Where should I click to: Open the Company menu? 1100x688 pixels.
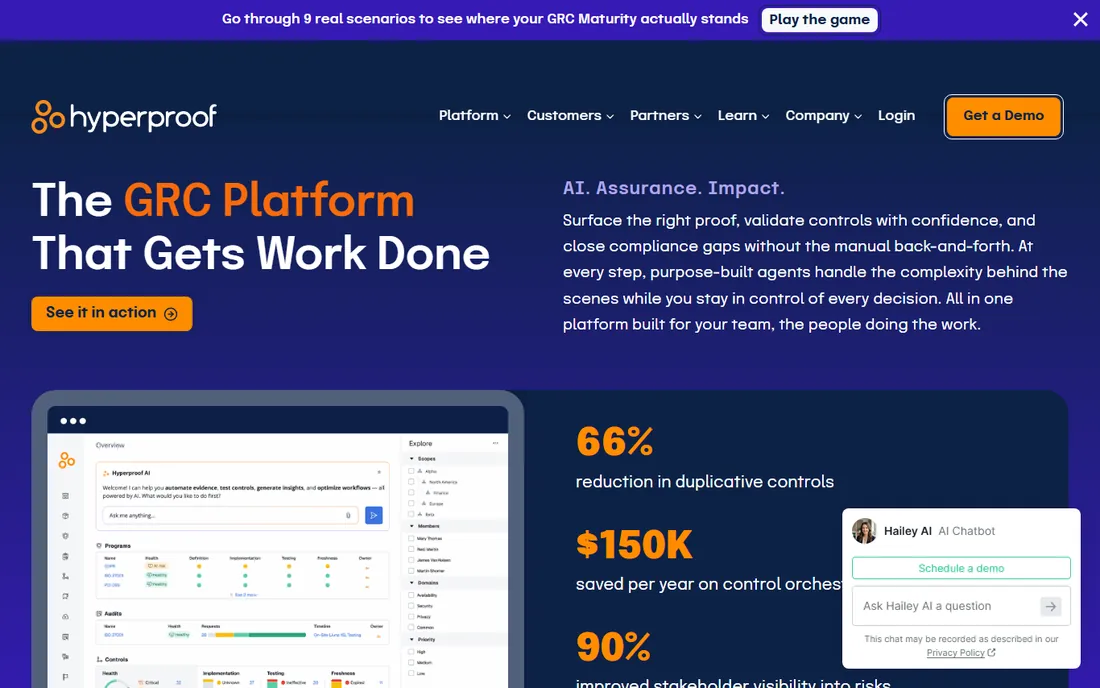[x=823, y=116]
